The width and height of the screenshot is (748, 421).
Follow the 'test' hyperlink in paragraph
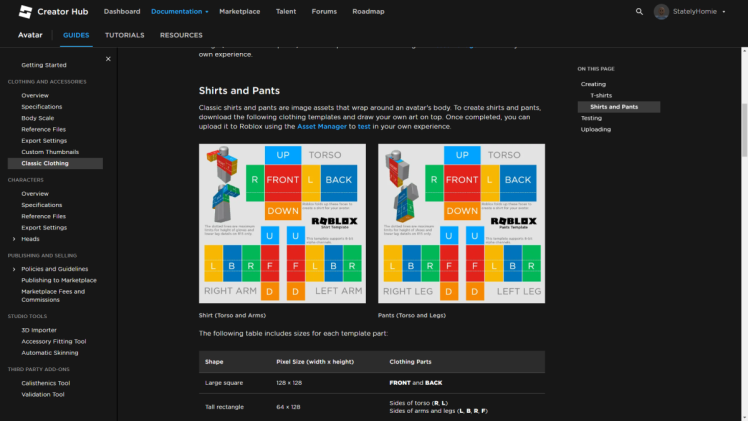point(364,127)
